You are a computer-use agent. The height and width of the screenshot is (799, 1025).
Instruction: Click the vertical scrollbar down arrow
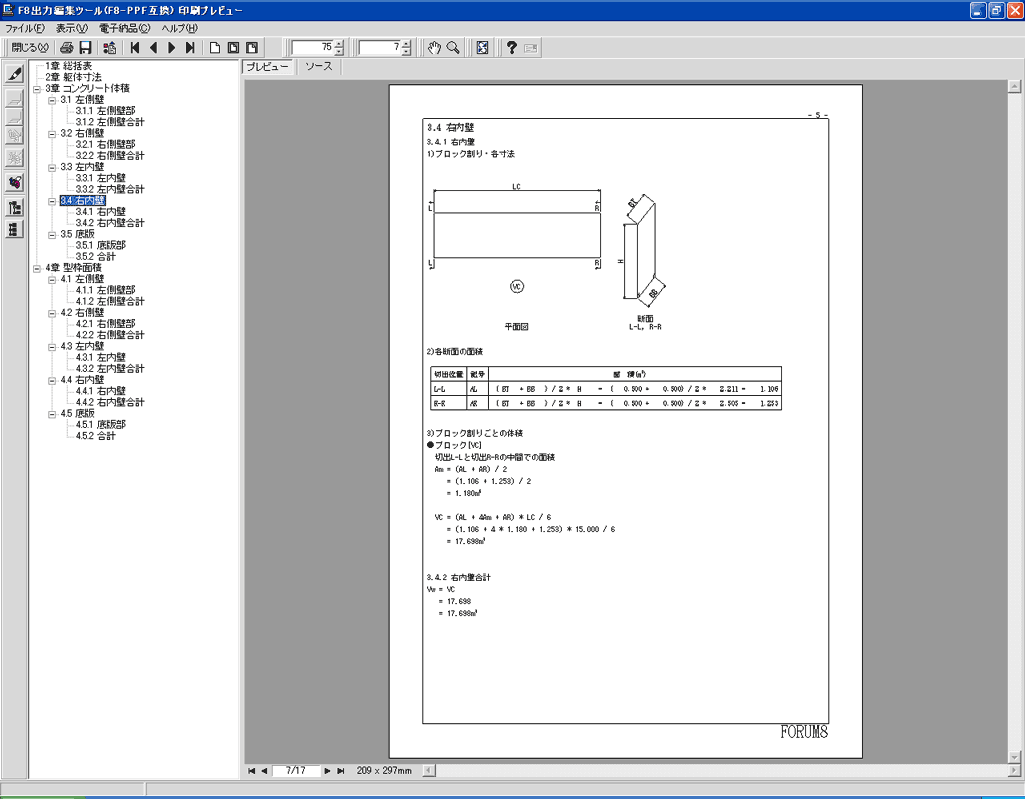pyautogui.click(x=1015, y=757)
